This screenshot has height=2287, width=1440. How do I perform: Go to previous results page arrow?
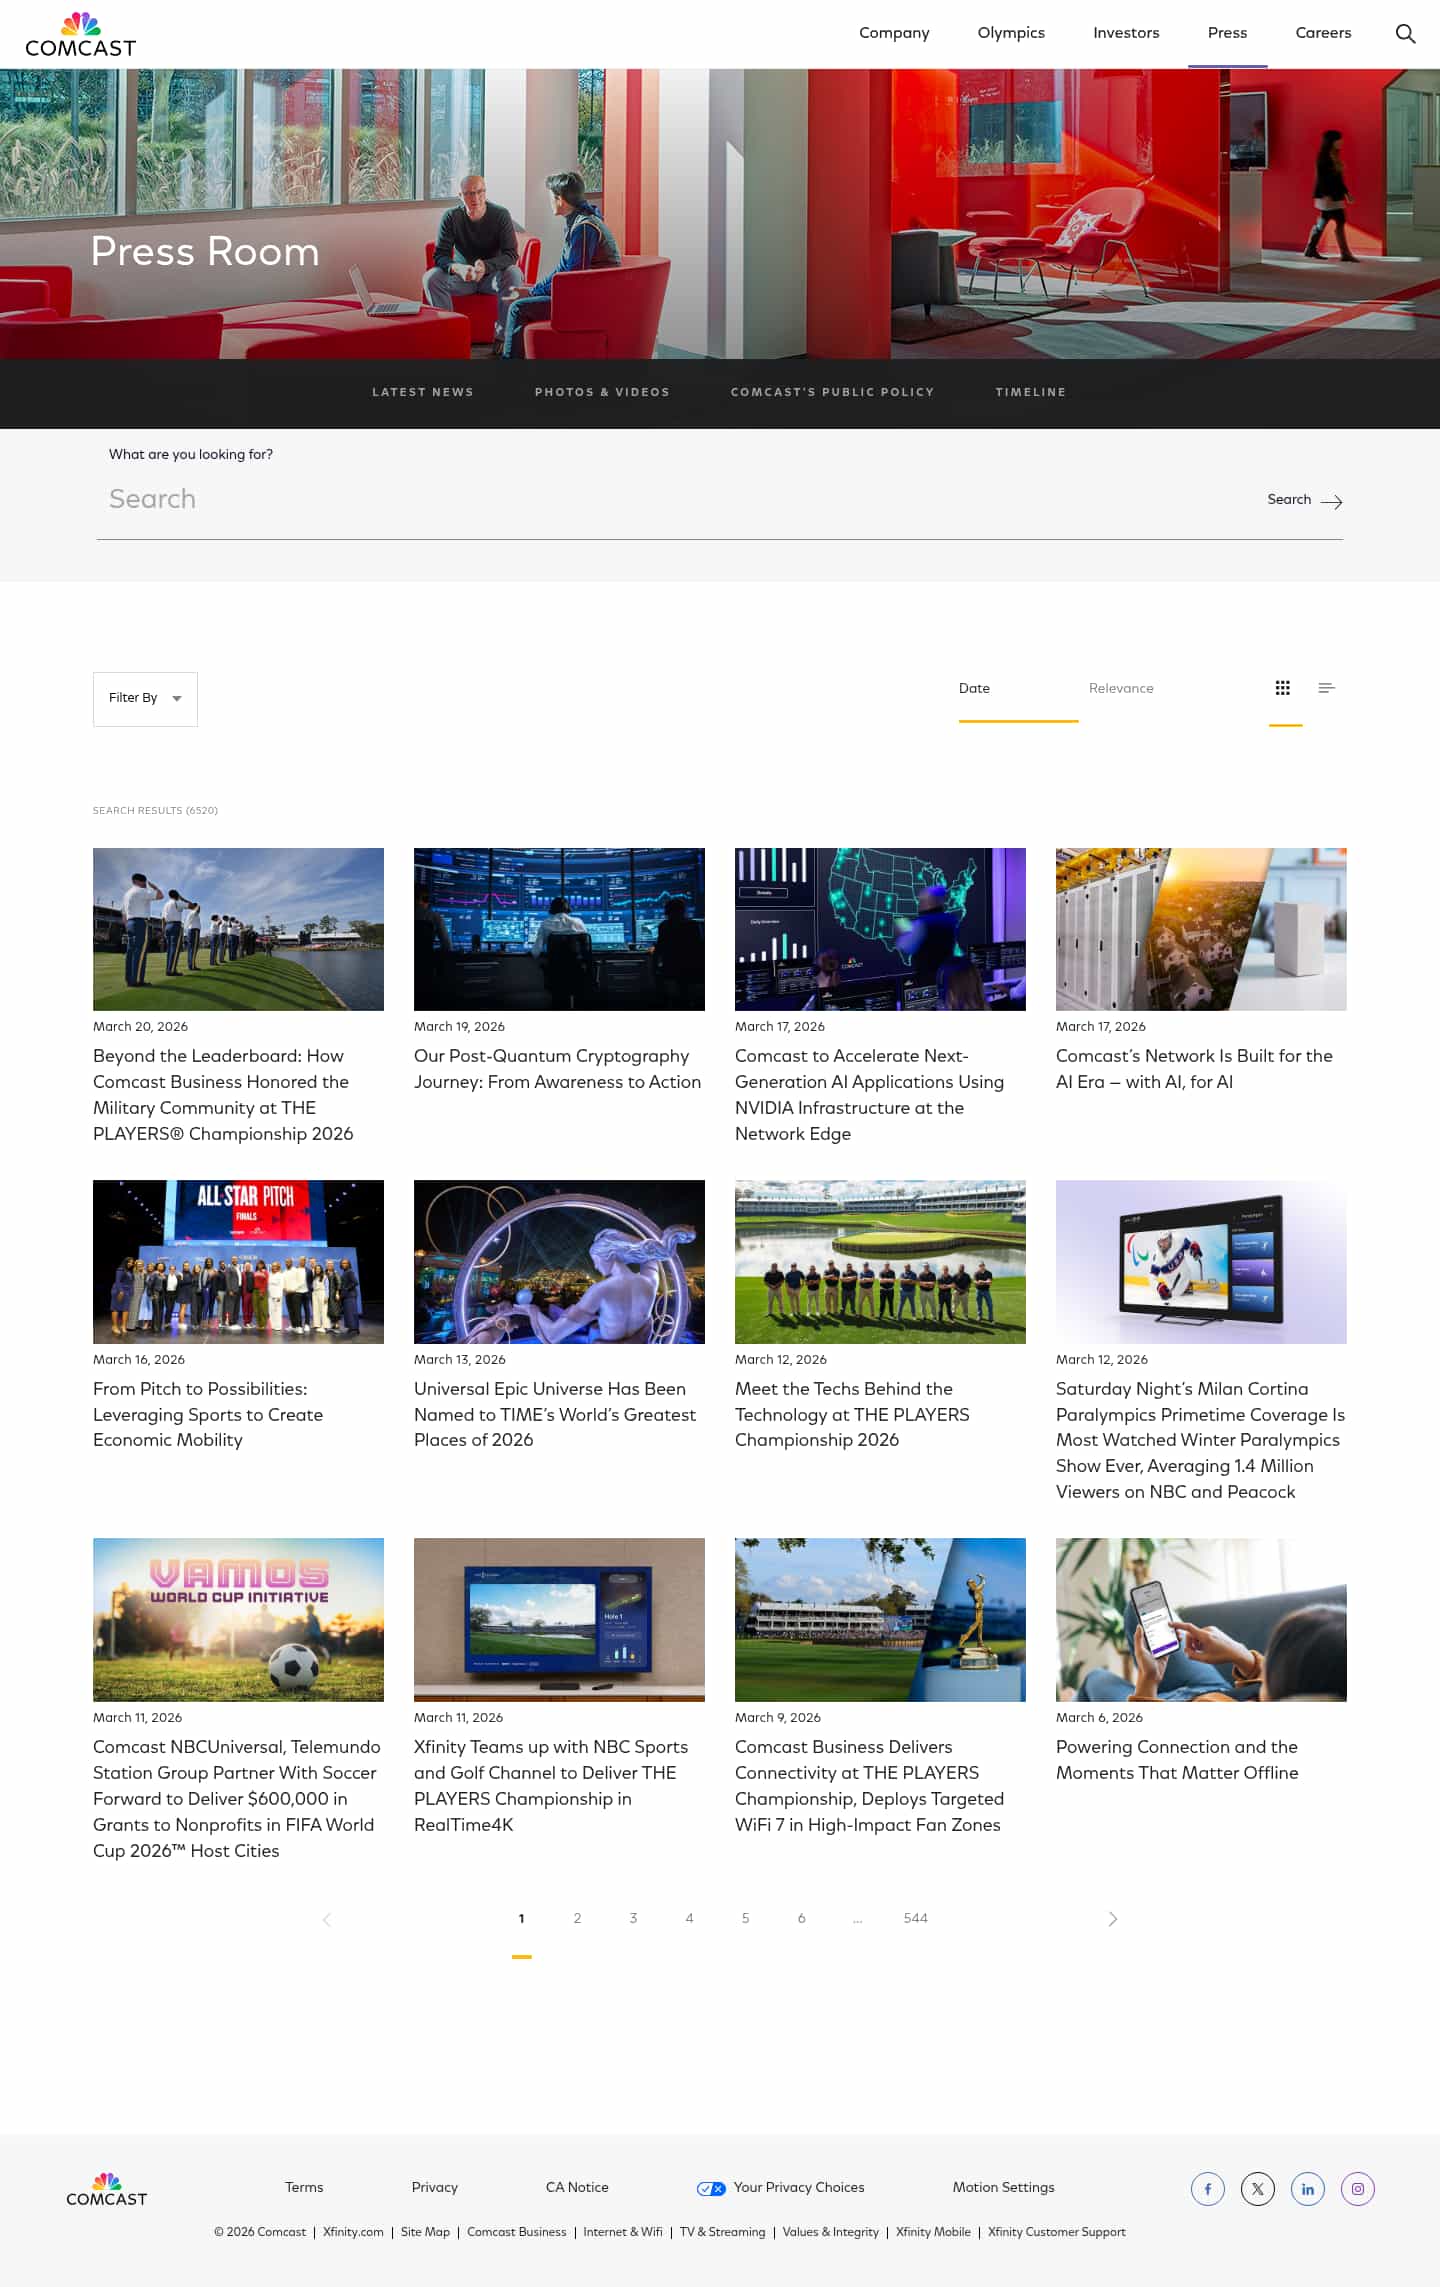(x=327, y=1918)
